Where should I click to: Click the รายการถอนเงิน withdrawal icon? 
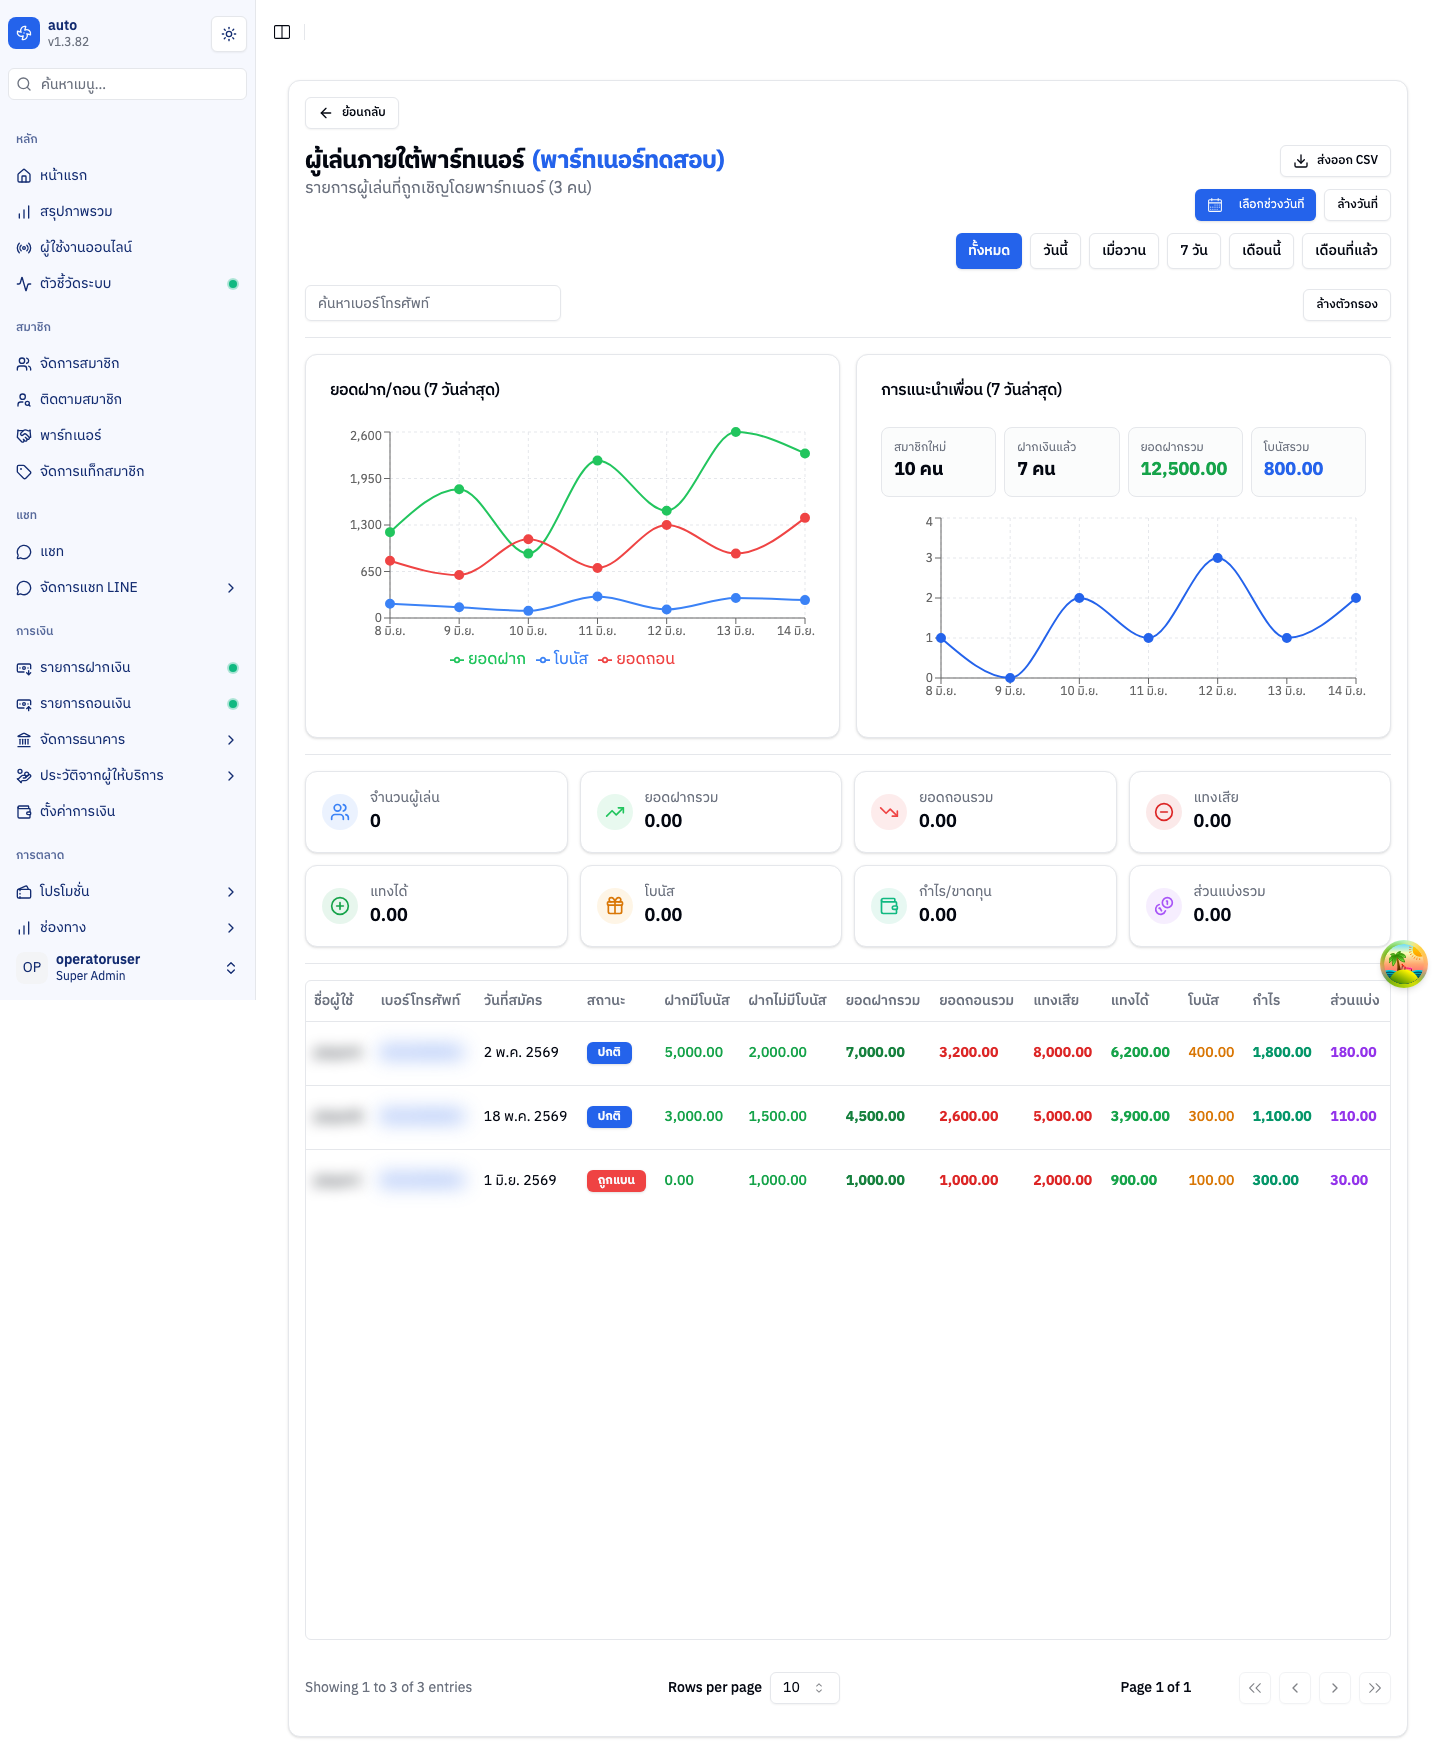pyautogui.click(x=24, y=704)
